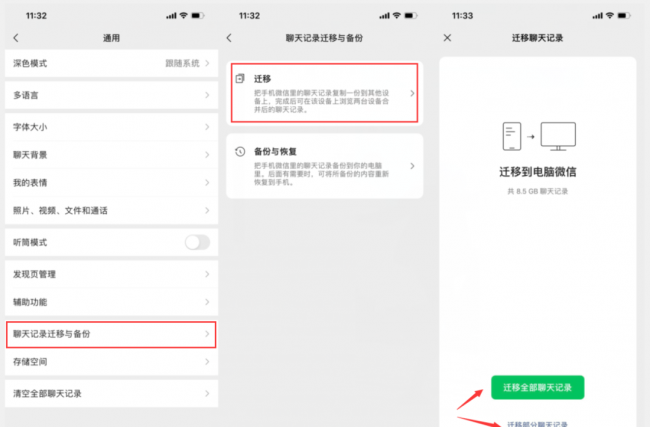Expand the 聊天背景 chevron
The width and height of the screenshot is (650, 427).
pyautogui.click(x=207, y=155)
